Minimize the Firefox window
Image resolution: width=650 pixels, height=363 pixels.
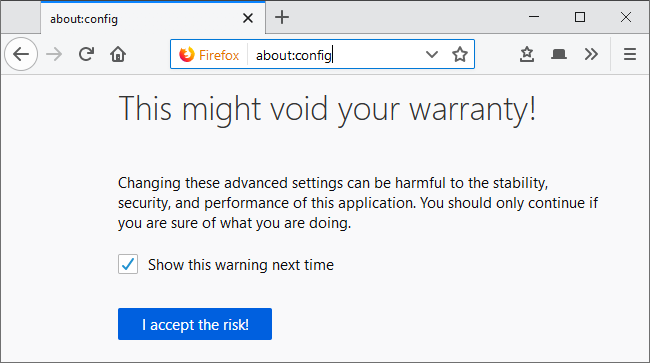(534, 17)
